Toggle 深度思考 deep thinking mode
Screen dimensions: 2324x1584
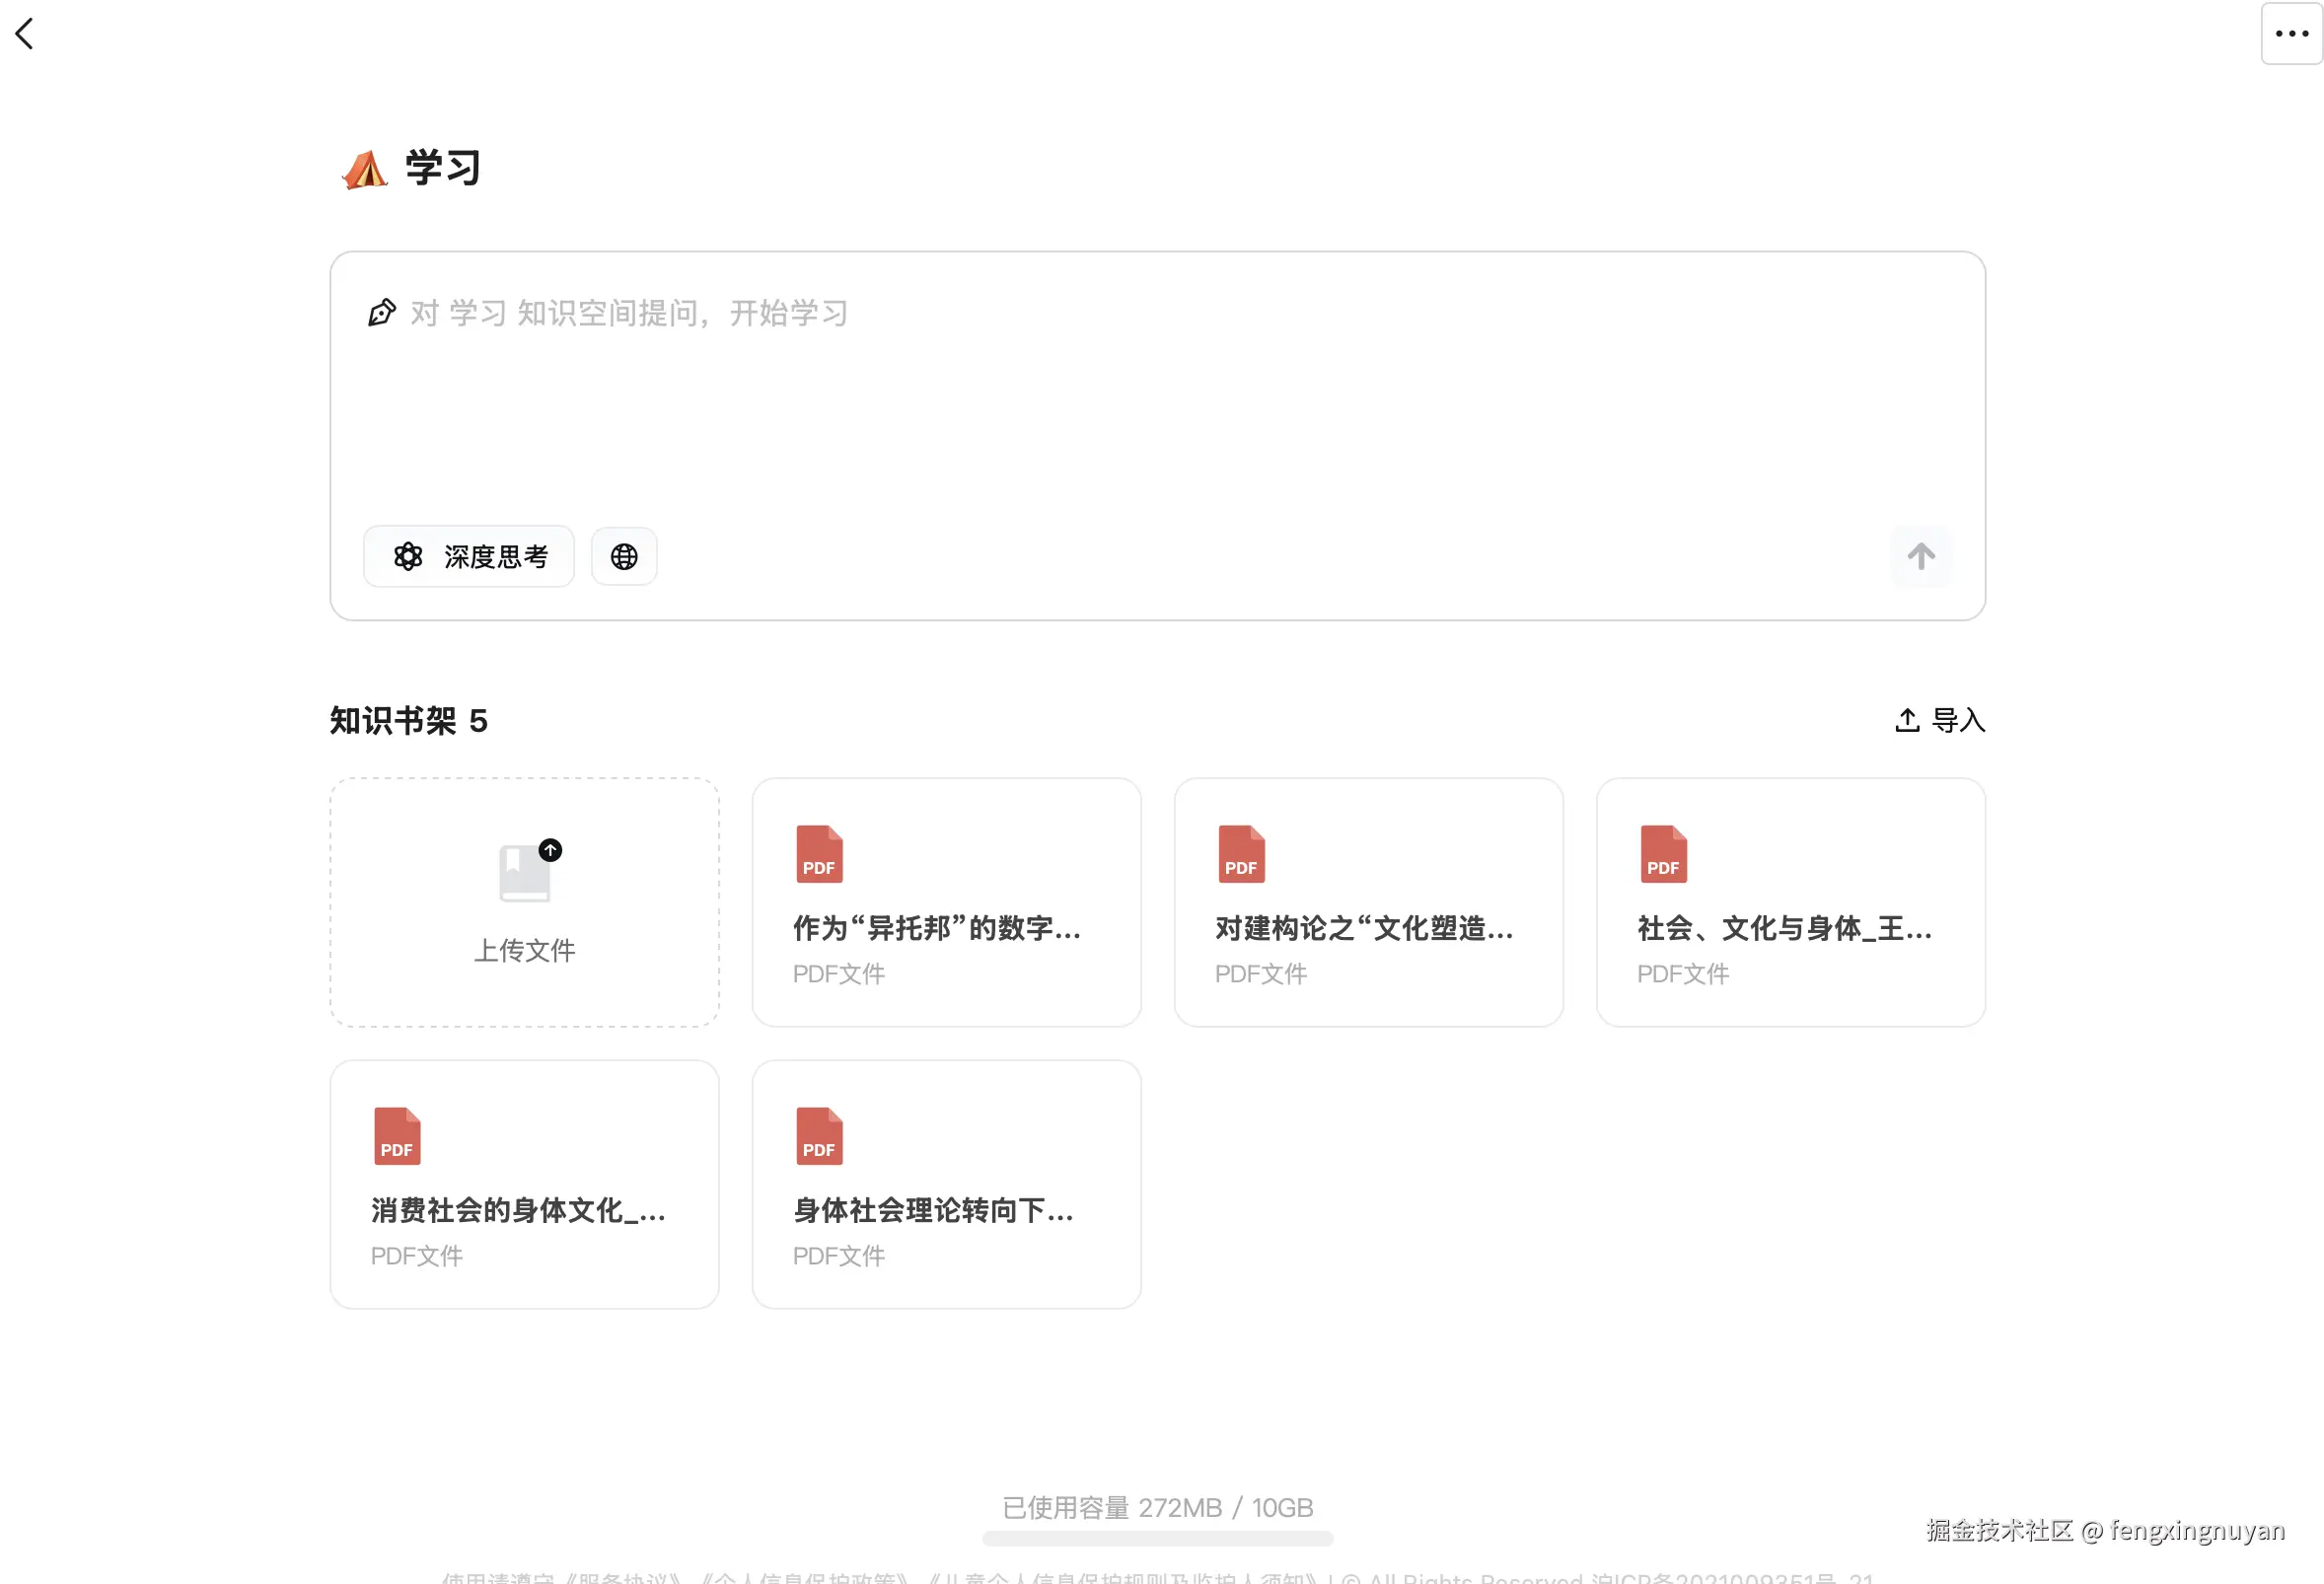468,556
